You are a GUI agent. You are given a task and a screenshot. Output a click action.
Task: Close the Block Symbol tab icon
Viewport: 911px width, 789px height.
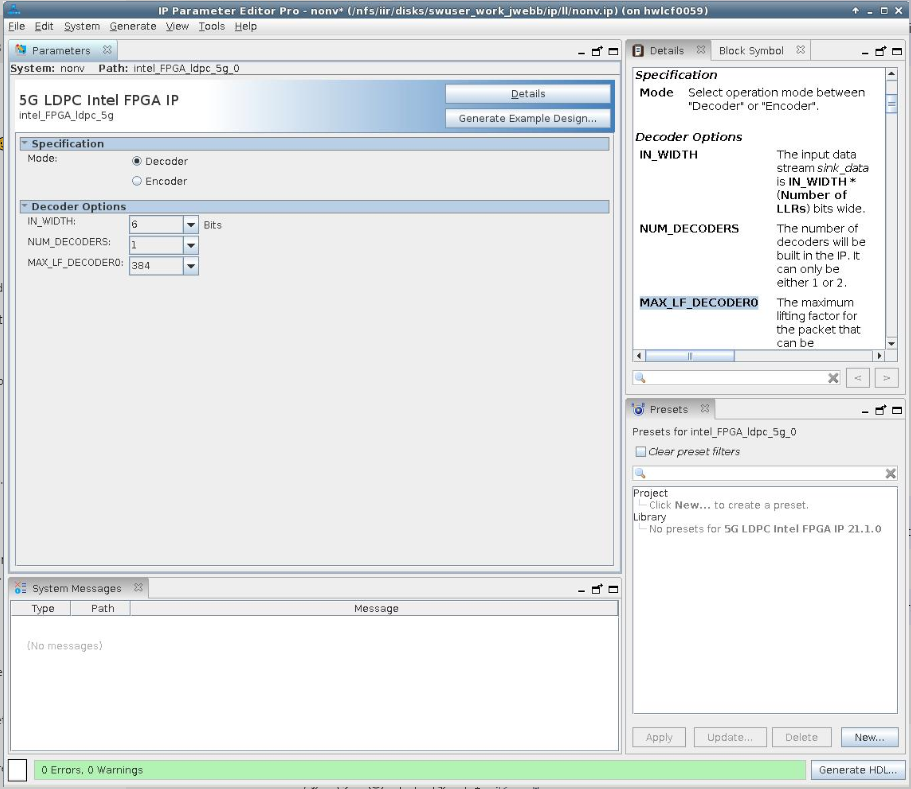[x=801, y=50]
